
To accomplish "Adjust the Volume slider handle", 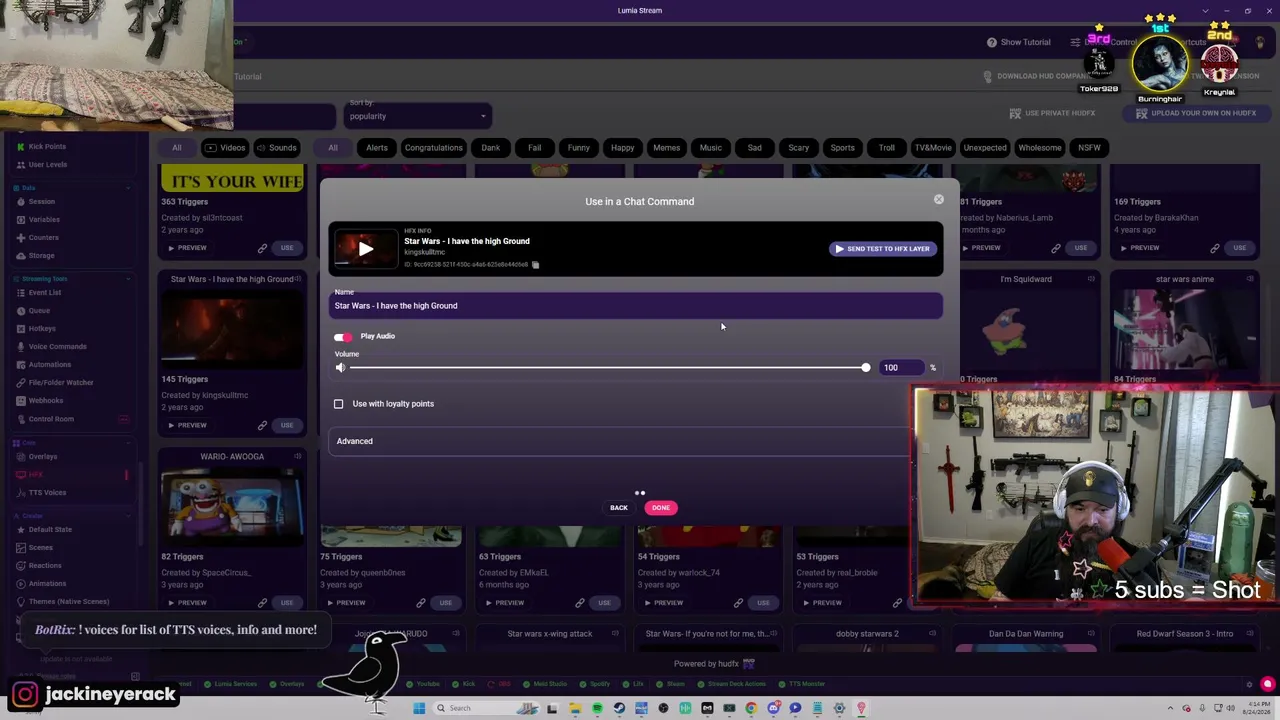I will pyautogui.click(x=865, y=368).
